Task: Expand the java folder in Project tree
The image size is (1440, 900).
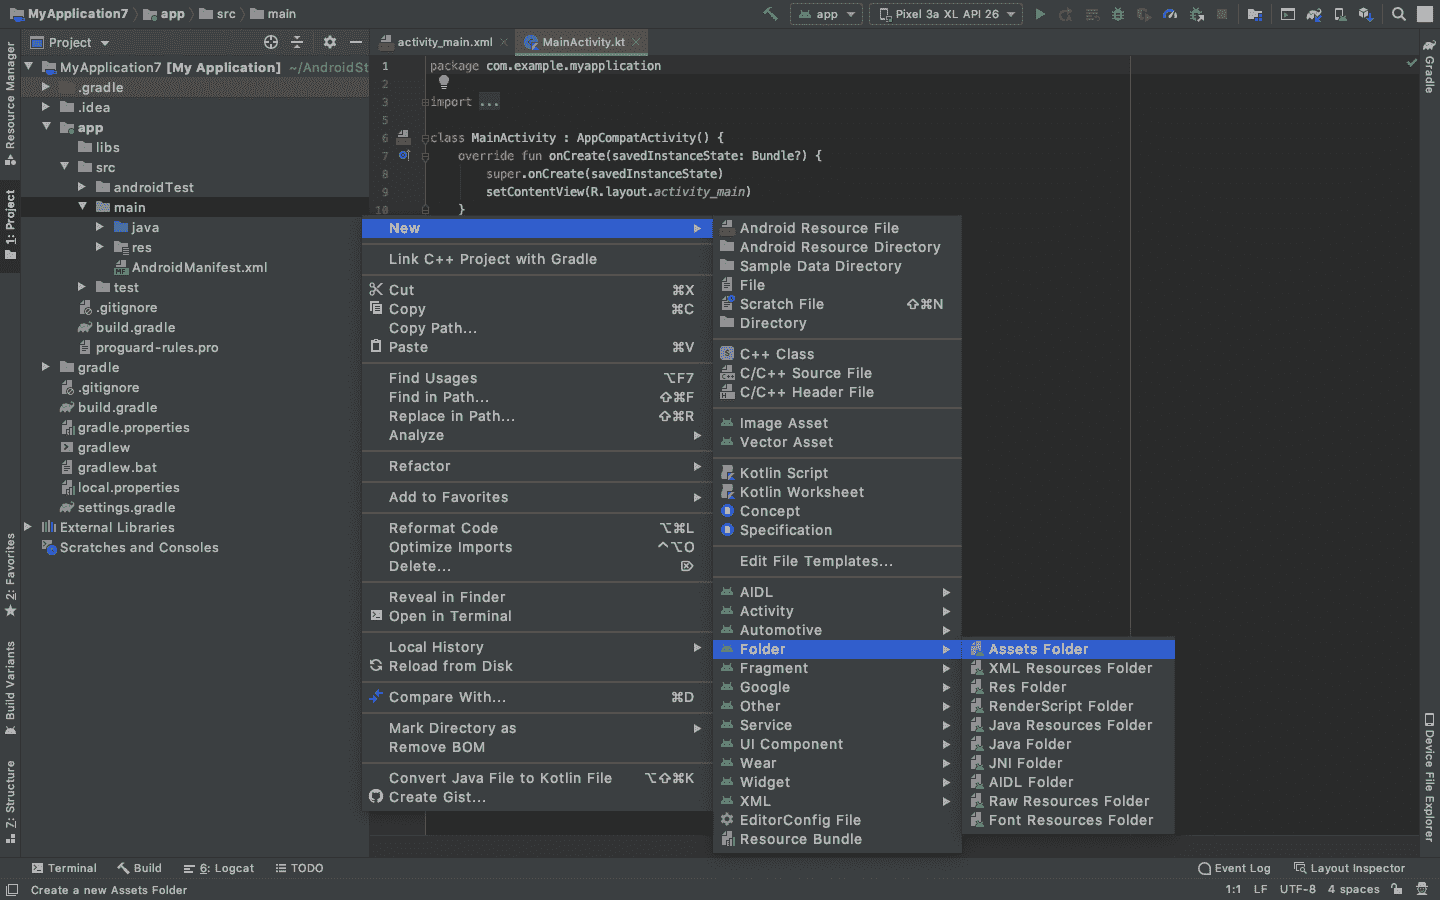Action: click(x=99, y=227)
